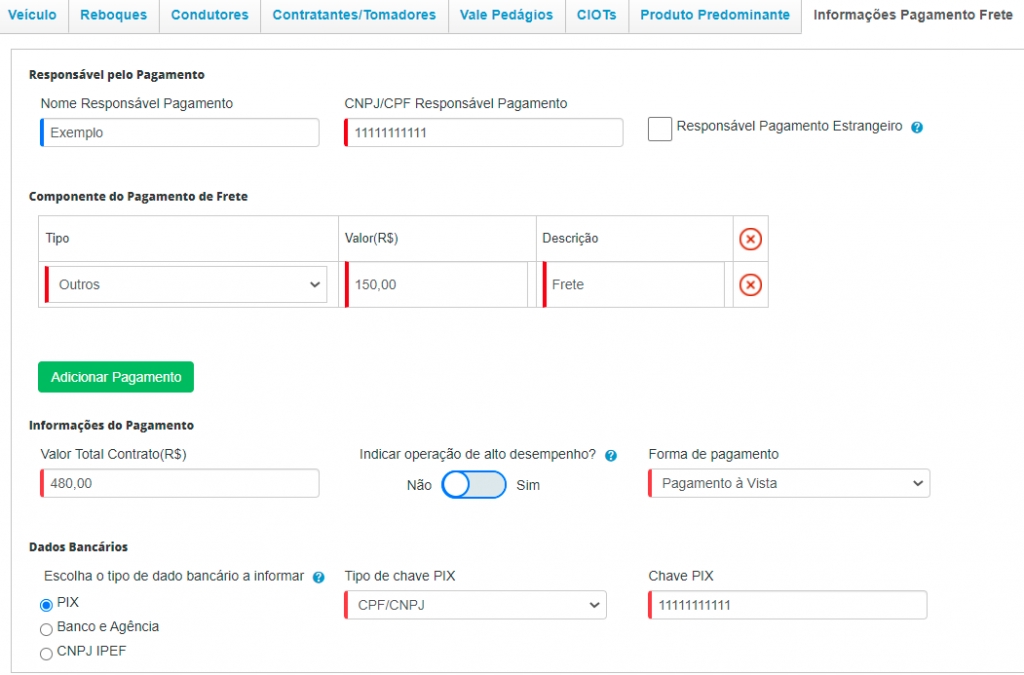The width and height of the screenshot is (1024, 675).
Task: Open help for tipo de dado bancário
Action: 319,578
